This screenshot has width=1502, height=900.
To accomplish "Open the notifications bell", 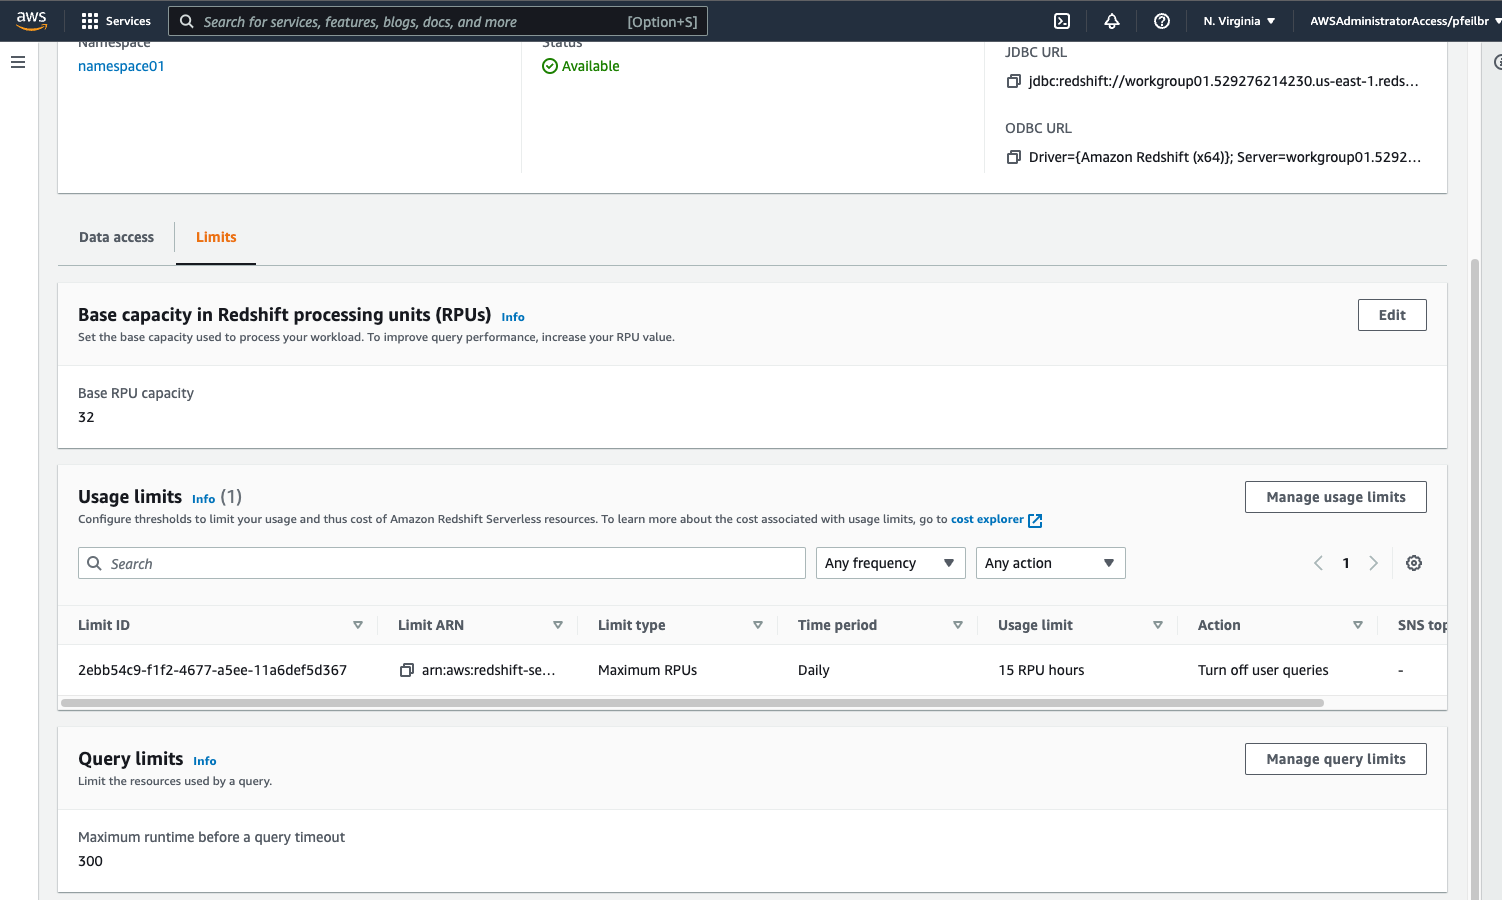I will [1112, 21].
